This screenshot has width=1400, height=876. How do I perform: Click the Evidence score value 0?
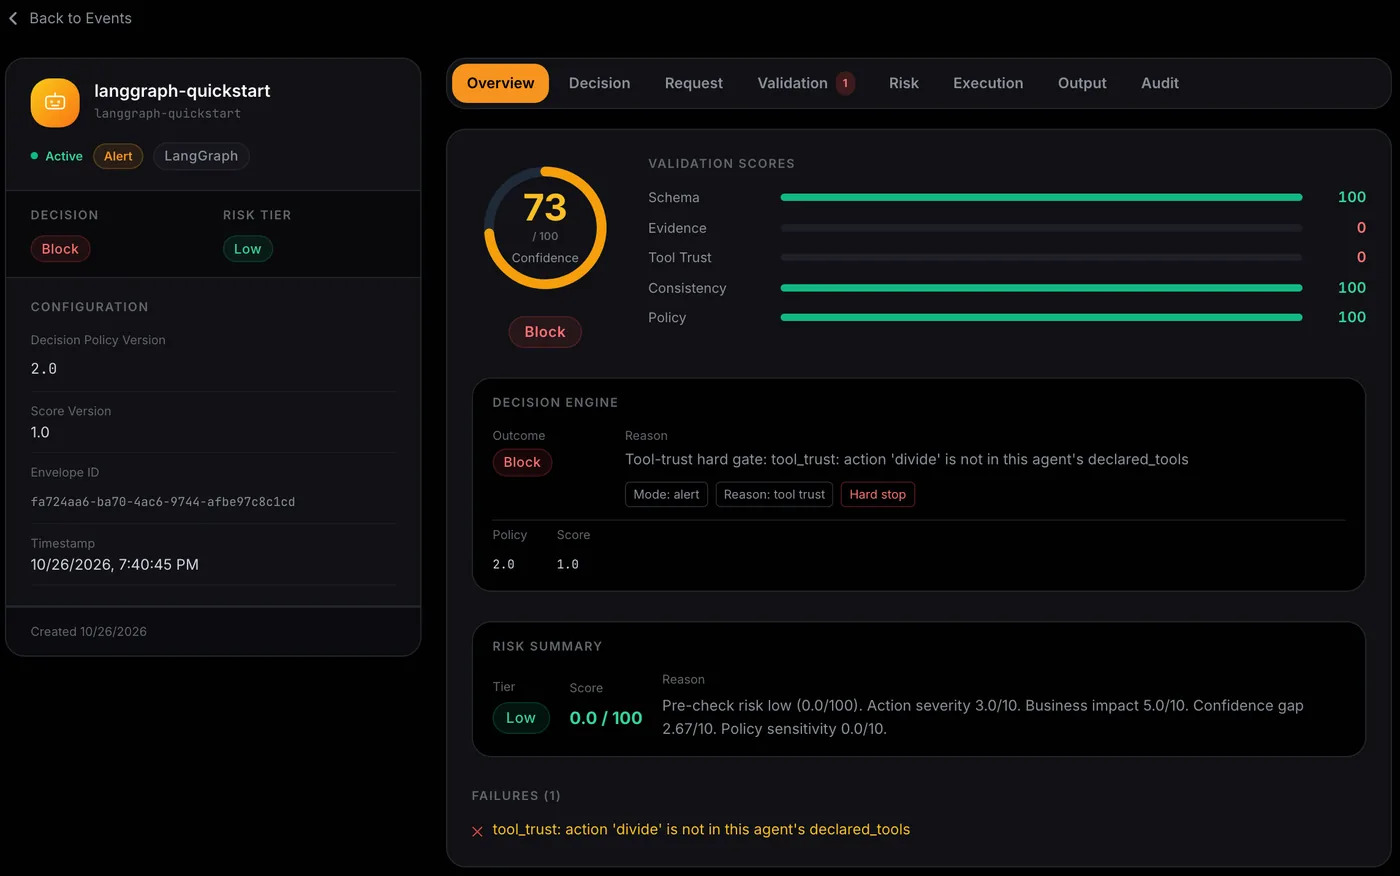tap(1361, 228)
